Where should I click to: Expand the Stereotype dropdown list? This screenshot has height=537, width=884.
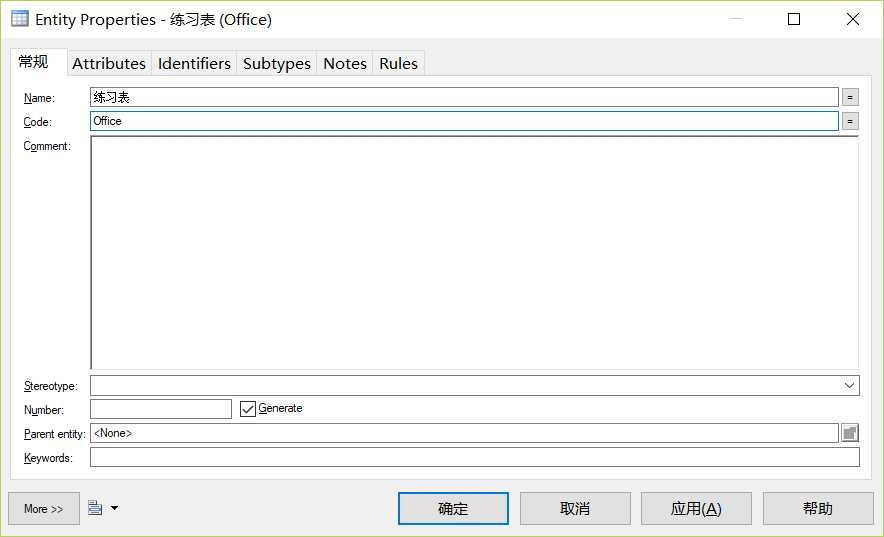850,385
